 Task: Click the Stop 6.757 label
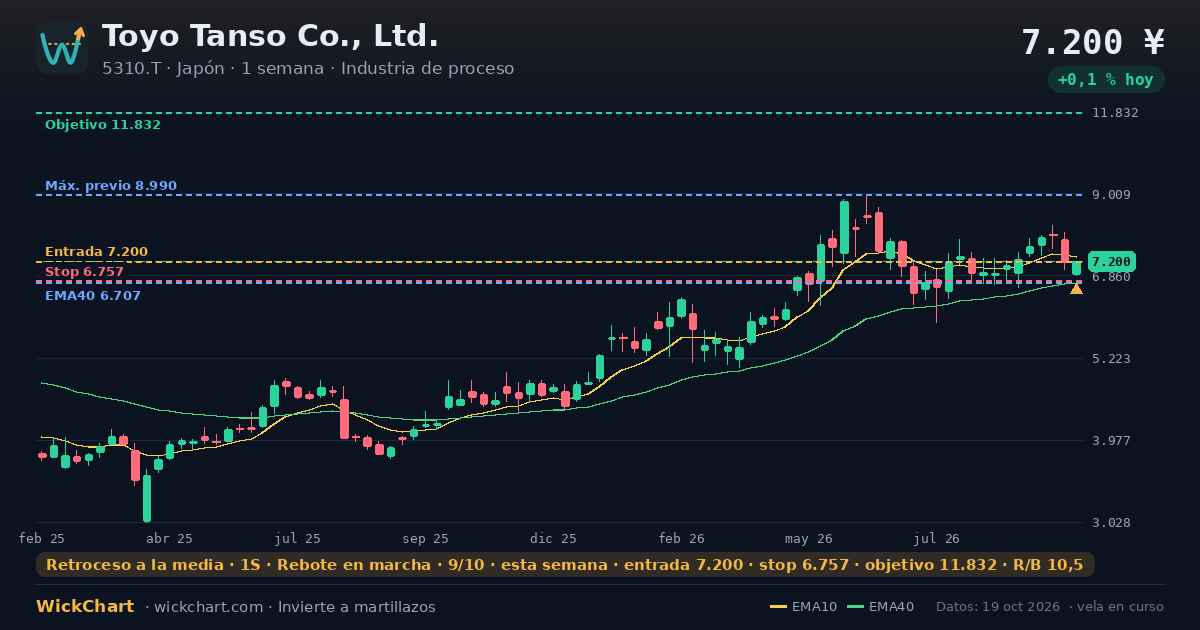pos(84,272)
